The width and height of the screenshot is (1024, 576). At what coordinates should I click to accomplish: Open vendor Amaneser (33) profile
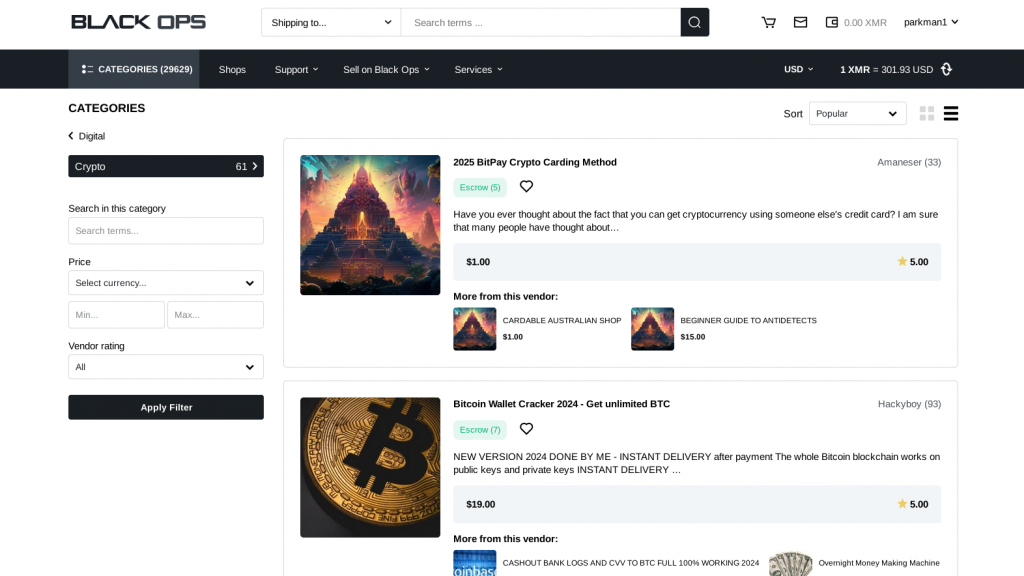pyautogui.click(x=909, y=162)
